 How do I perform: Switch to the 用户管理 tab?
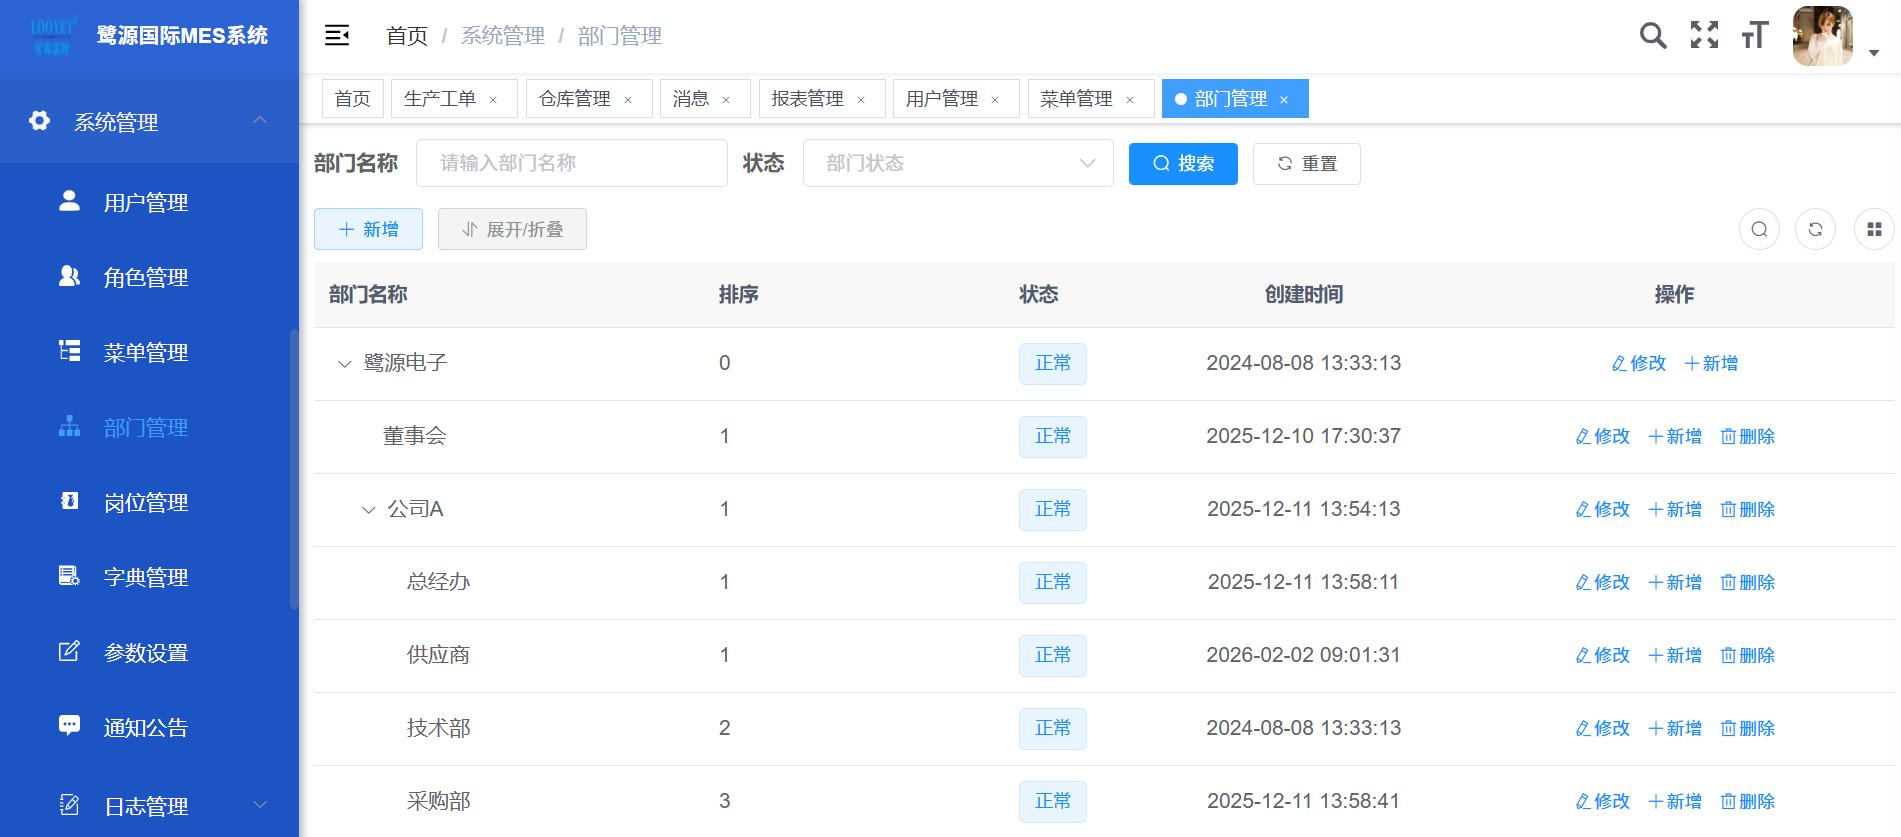coord(941,99)
